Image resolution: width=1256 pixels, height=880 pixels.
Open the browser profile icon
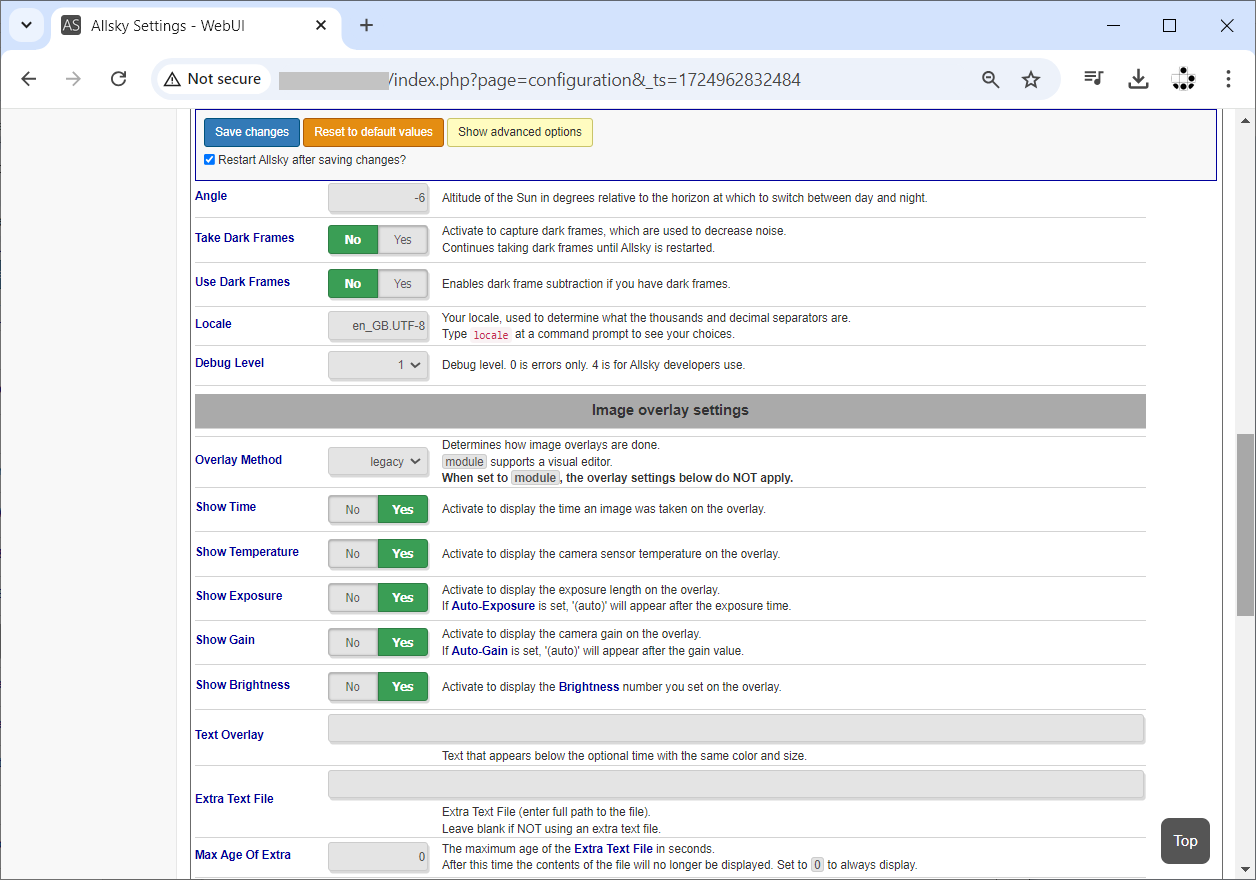(x=1183, y=79)
